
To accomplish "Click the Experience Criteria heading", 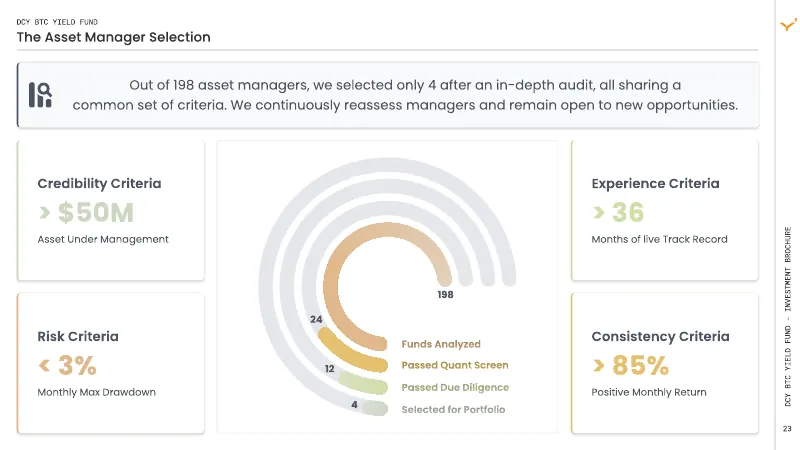I will (655, 183).
